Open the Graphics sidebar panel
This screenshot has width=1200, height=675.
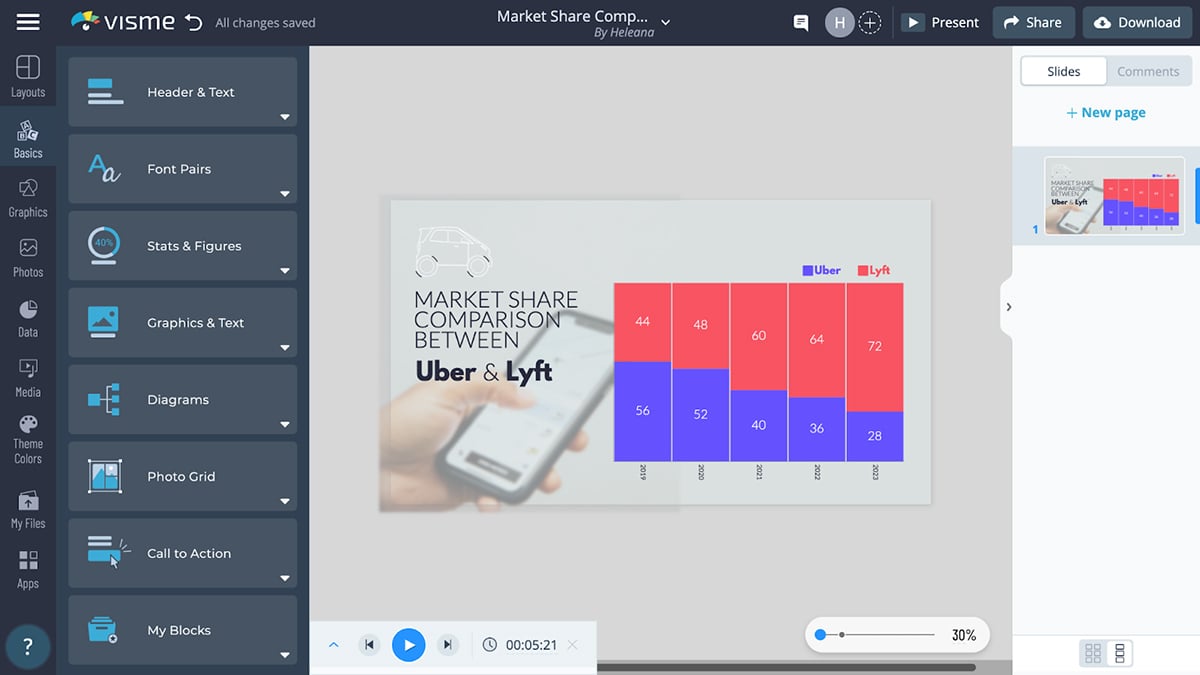tap(28, 198)
